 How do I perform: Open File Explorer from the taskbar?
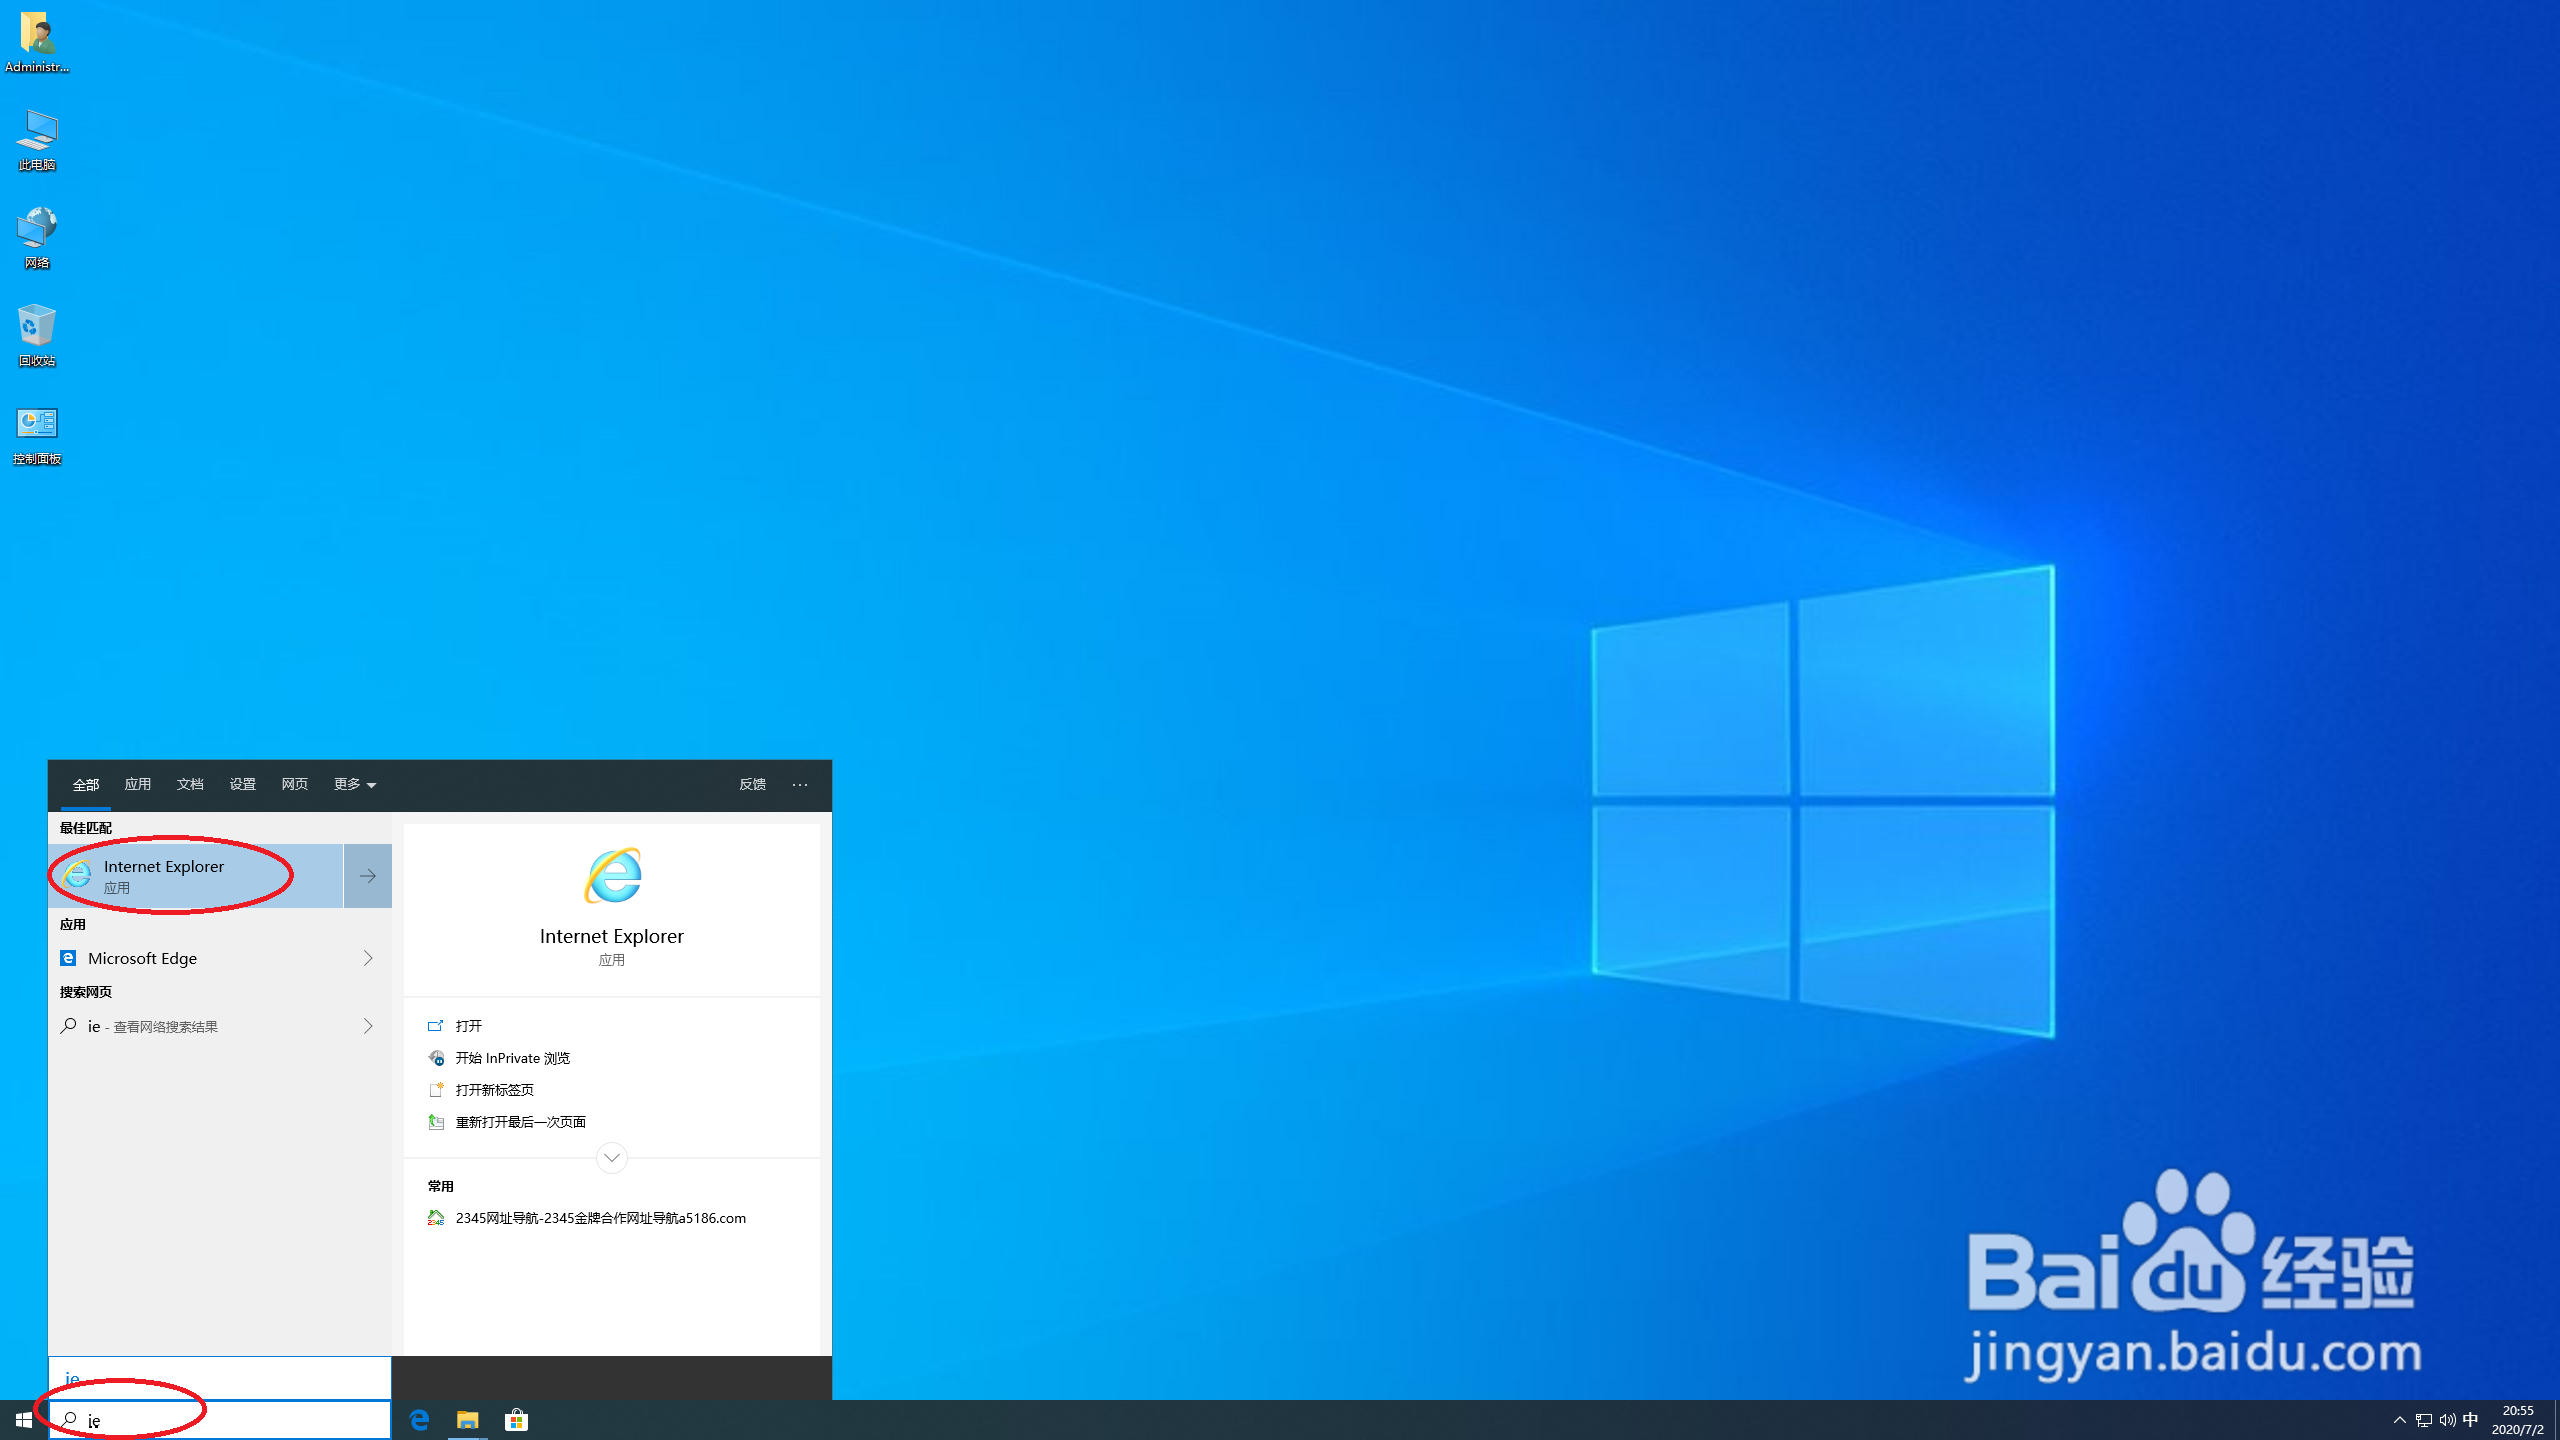click(467, 1419)
